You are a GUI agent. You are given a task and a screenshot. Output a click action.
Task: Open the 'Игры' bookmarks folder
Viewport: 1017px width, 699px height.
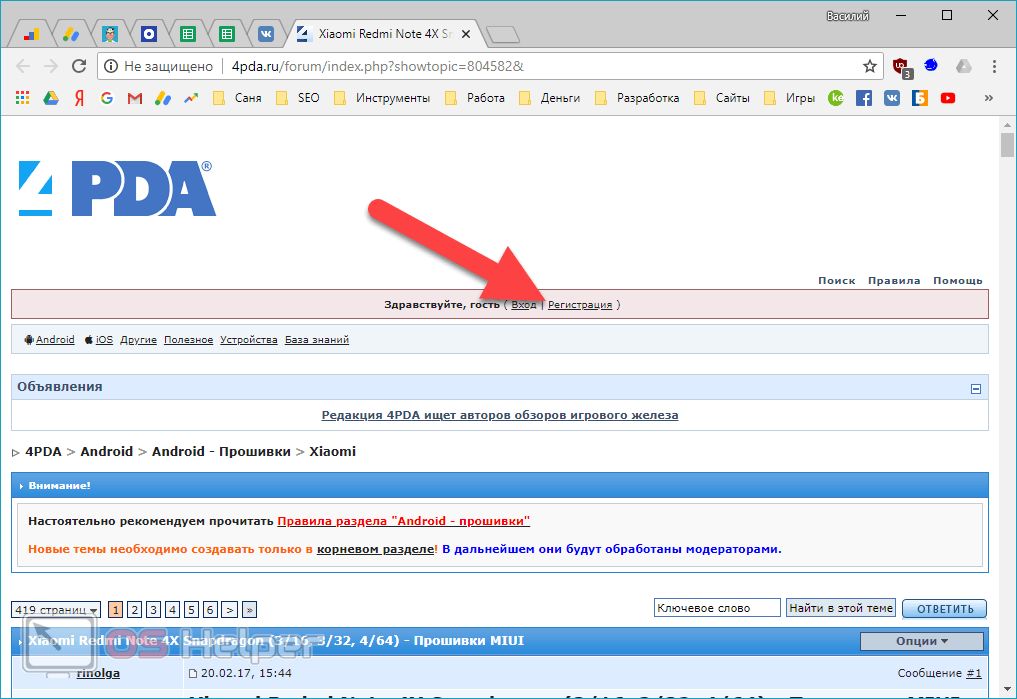789,98
